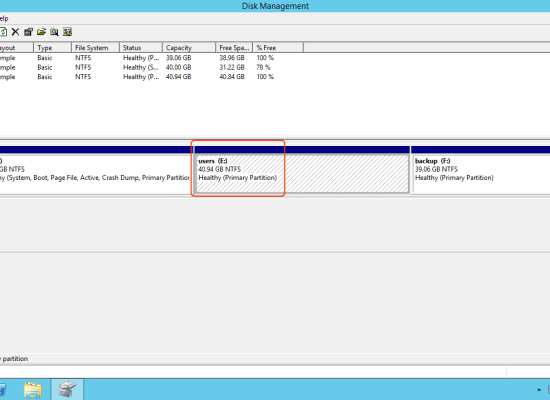Open Properties via the toolbar icon
The image size is (550, 400).
click(x=28, y=32)
